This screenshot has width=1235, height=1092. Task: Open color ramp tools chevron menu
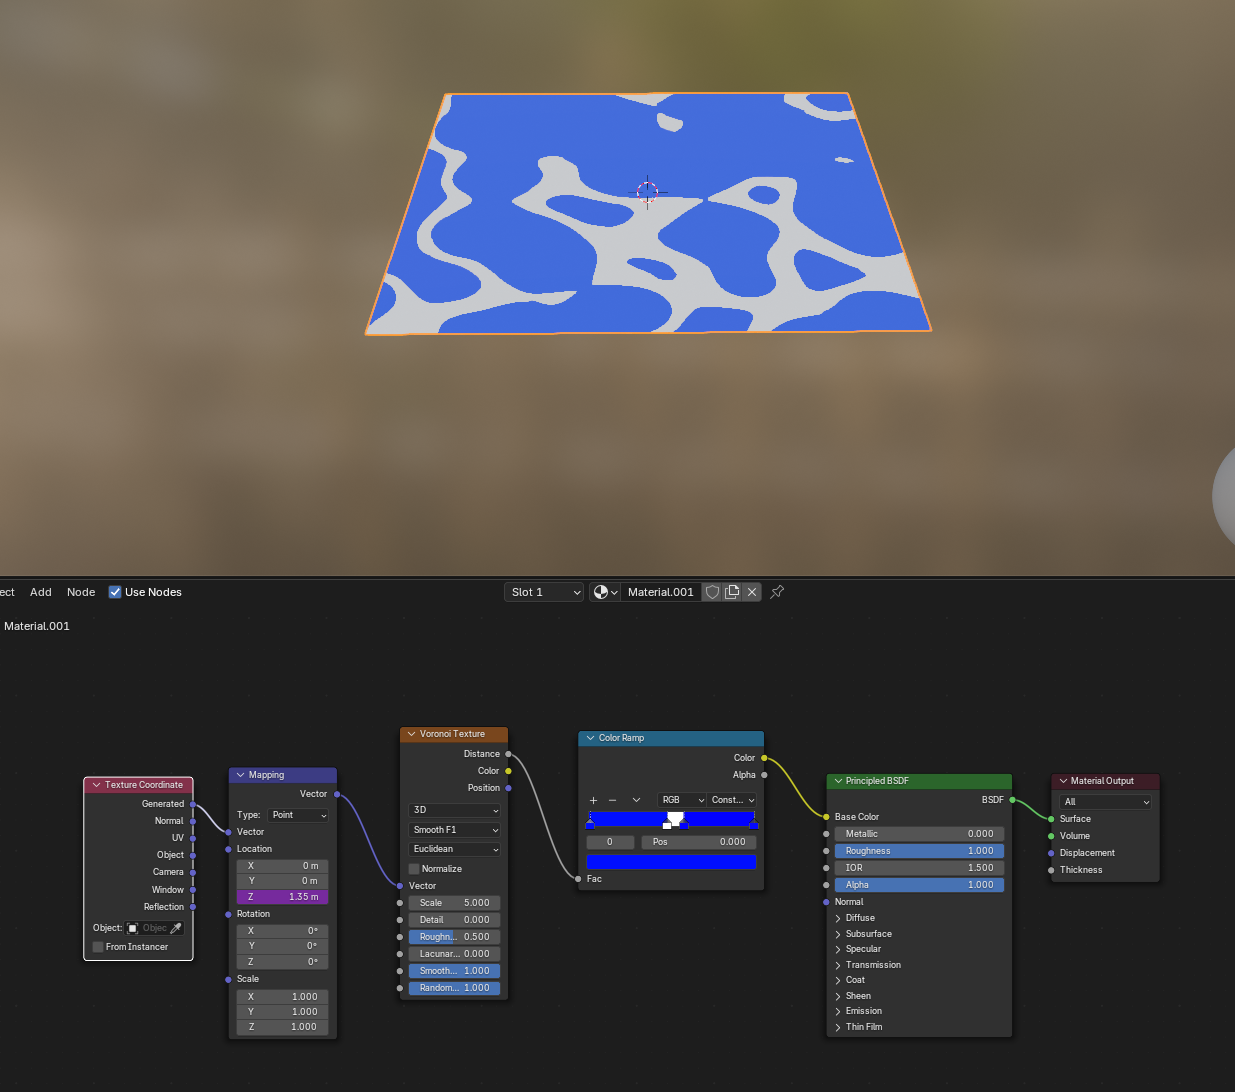tap(636, 800)
